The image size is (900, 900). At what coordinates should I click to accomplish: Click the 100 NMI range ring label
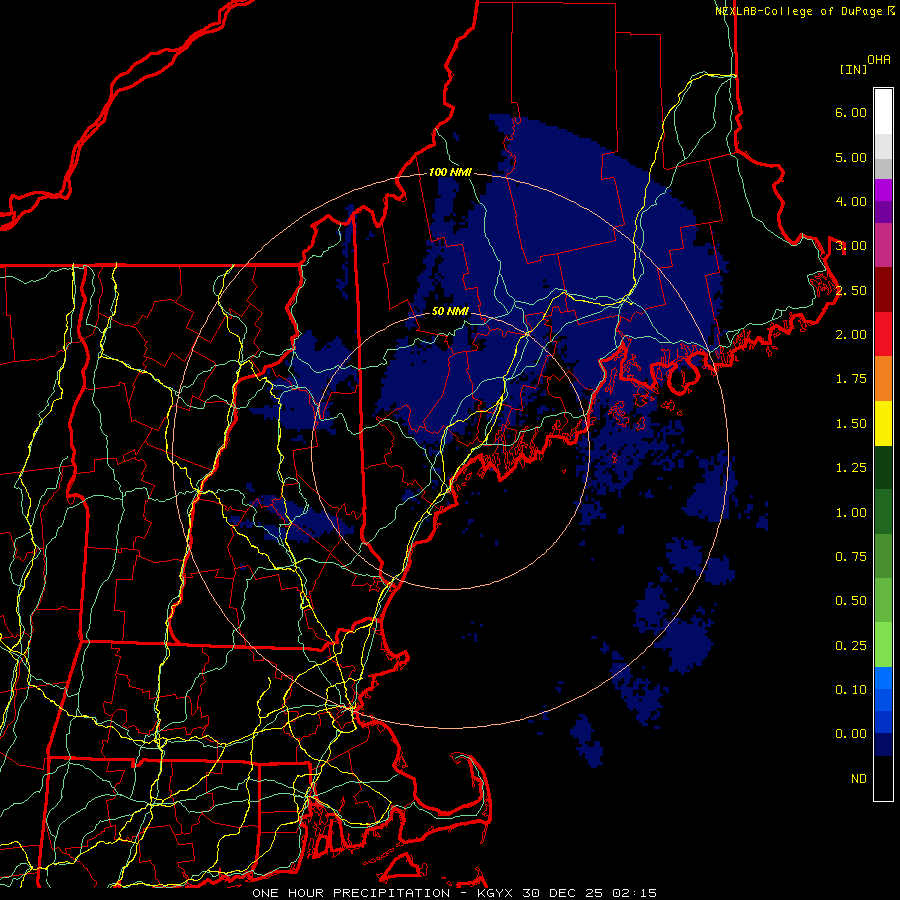tap(450, 172)
